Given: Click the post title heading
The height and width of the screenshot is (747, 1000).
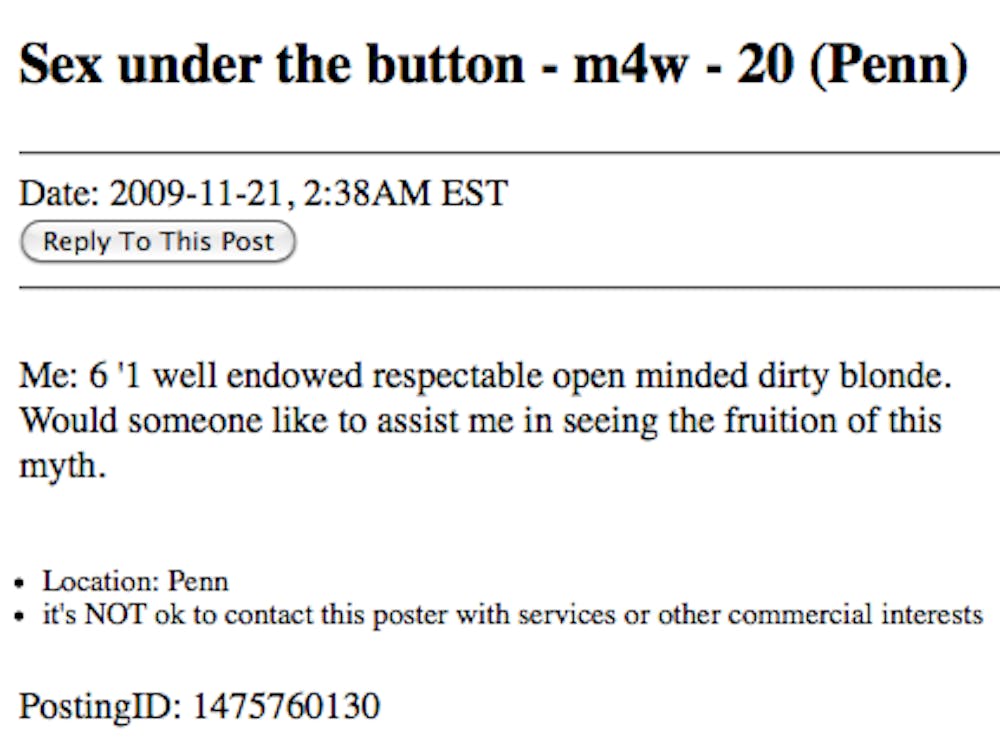Looking at the screenshot, I should pyautogui.click(x=493, y=65).
